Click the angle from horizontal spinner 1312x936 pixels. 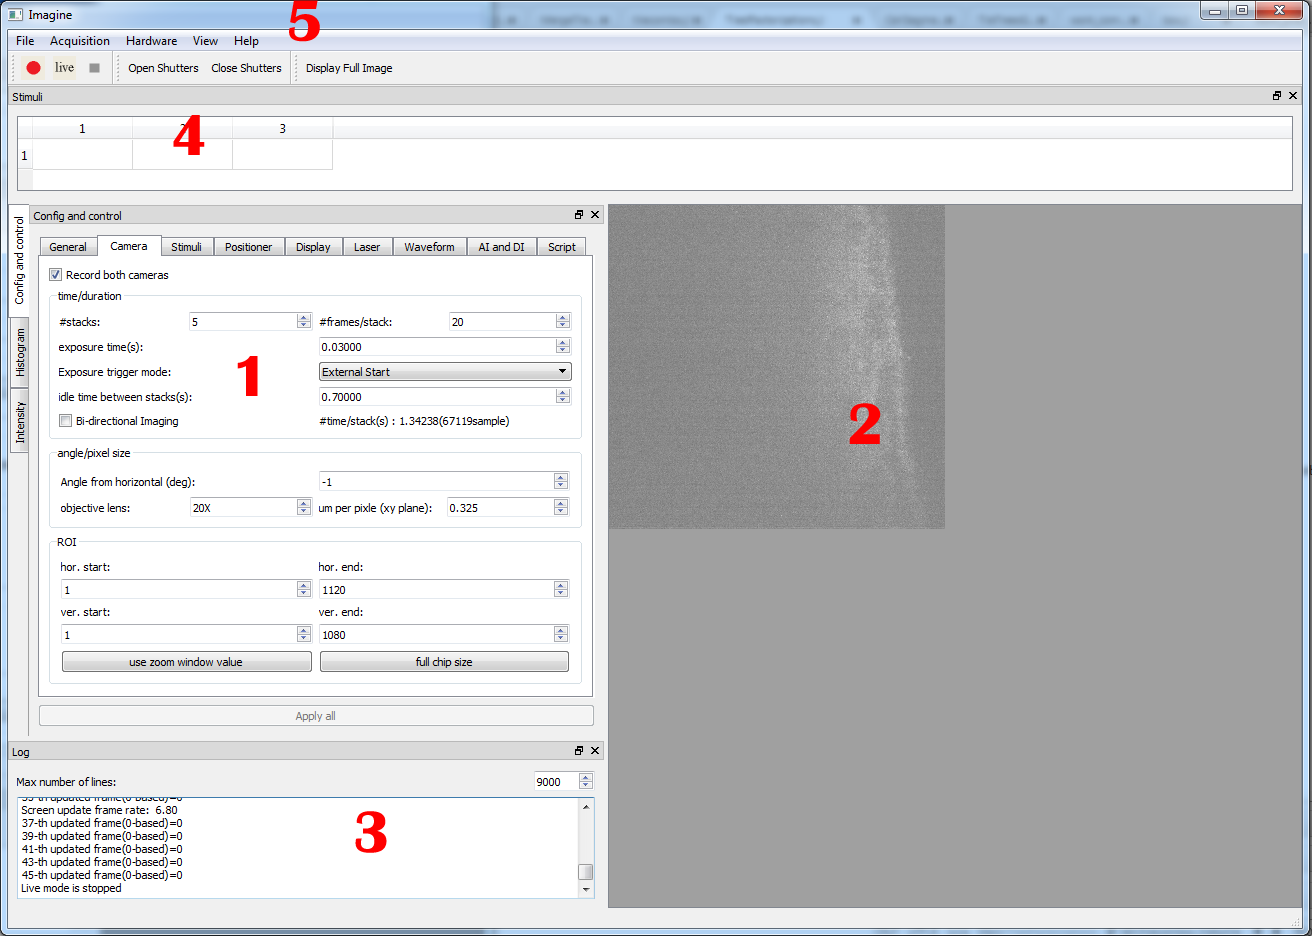pyautogui.click(x=561, y=482)
